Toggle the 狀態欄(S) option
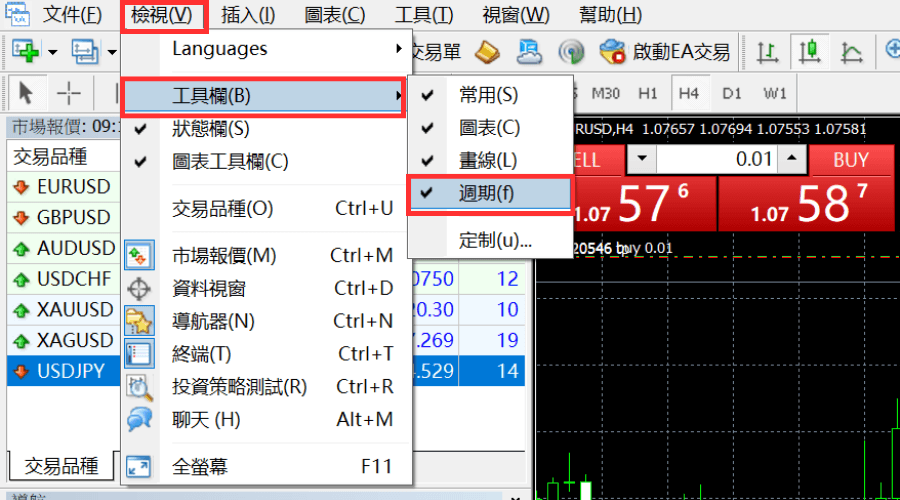 click(265, 129)
